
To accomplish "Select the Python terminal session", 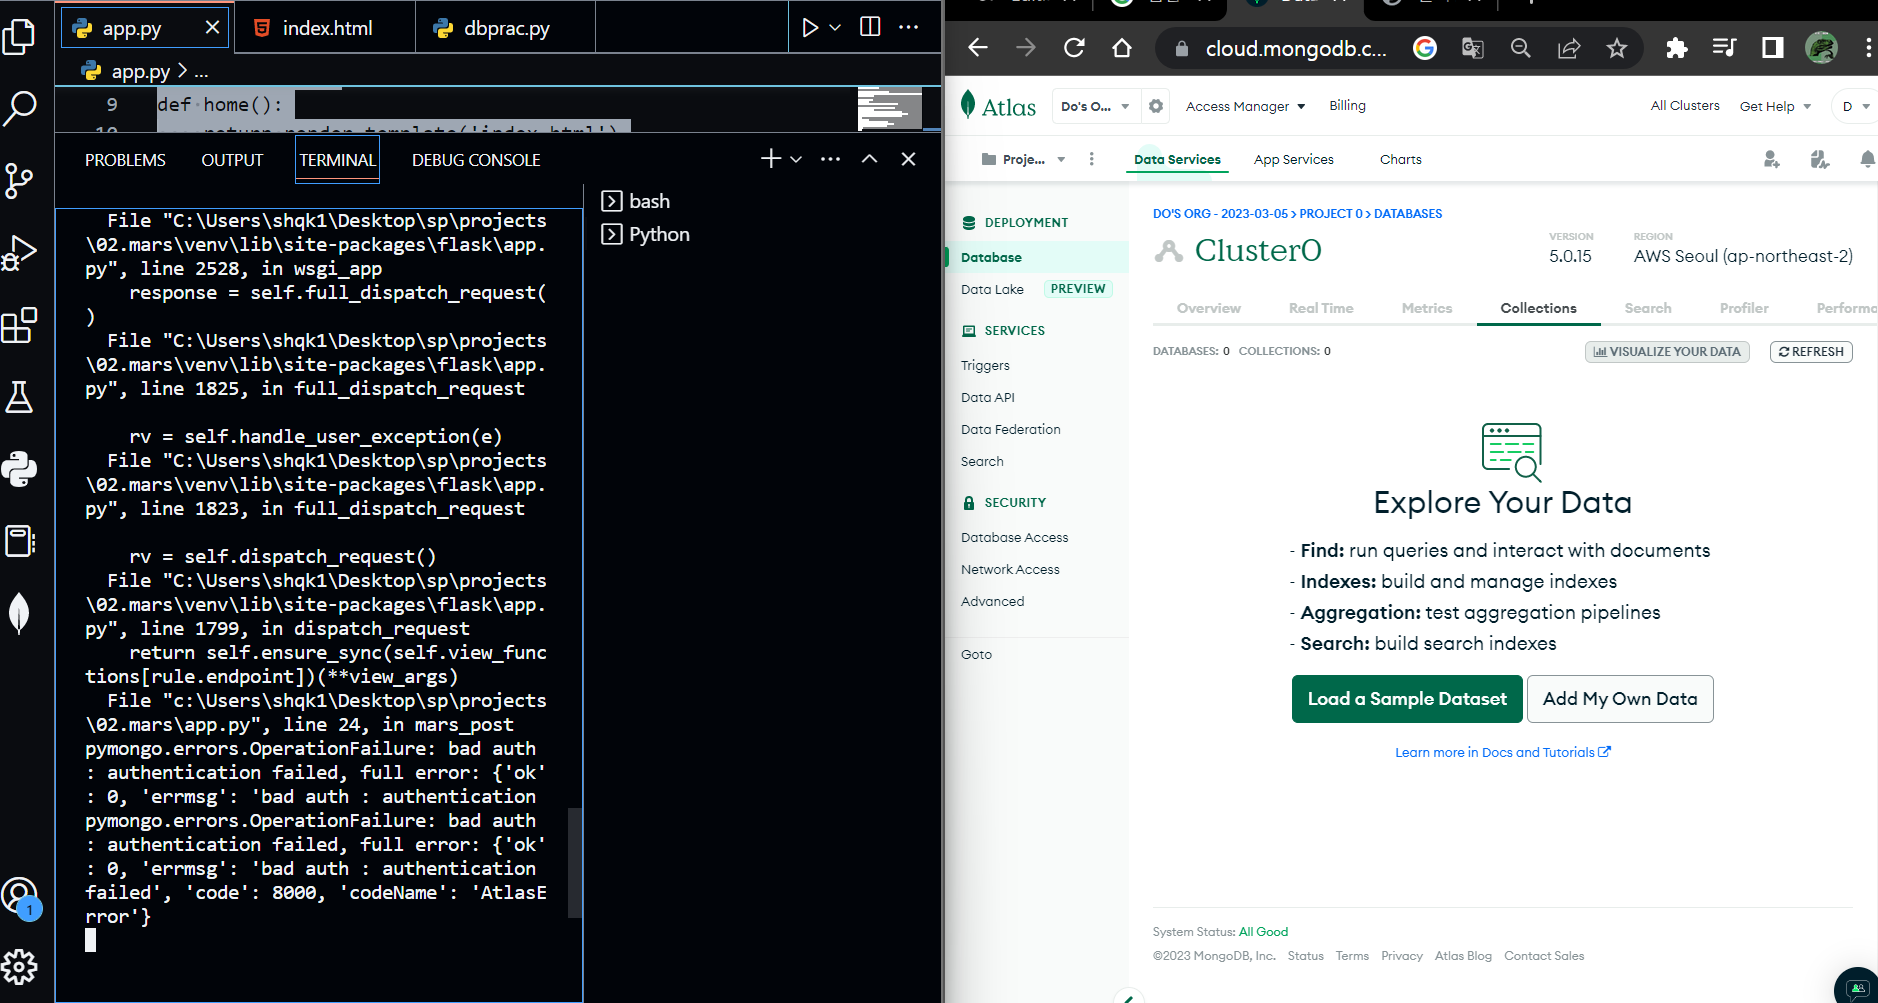I will point(646,234).
